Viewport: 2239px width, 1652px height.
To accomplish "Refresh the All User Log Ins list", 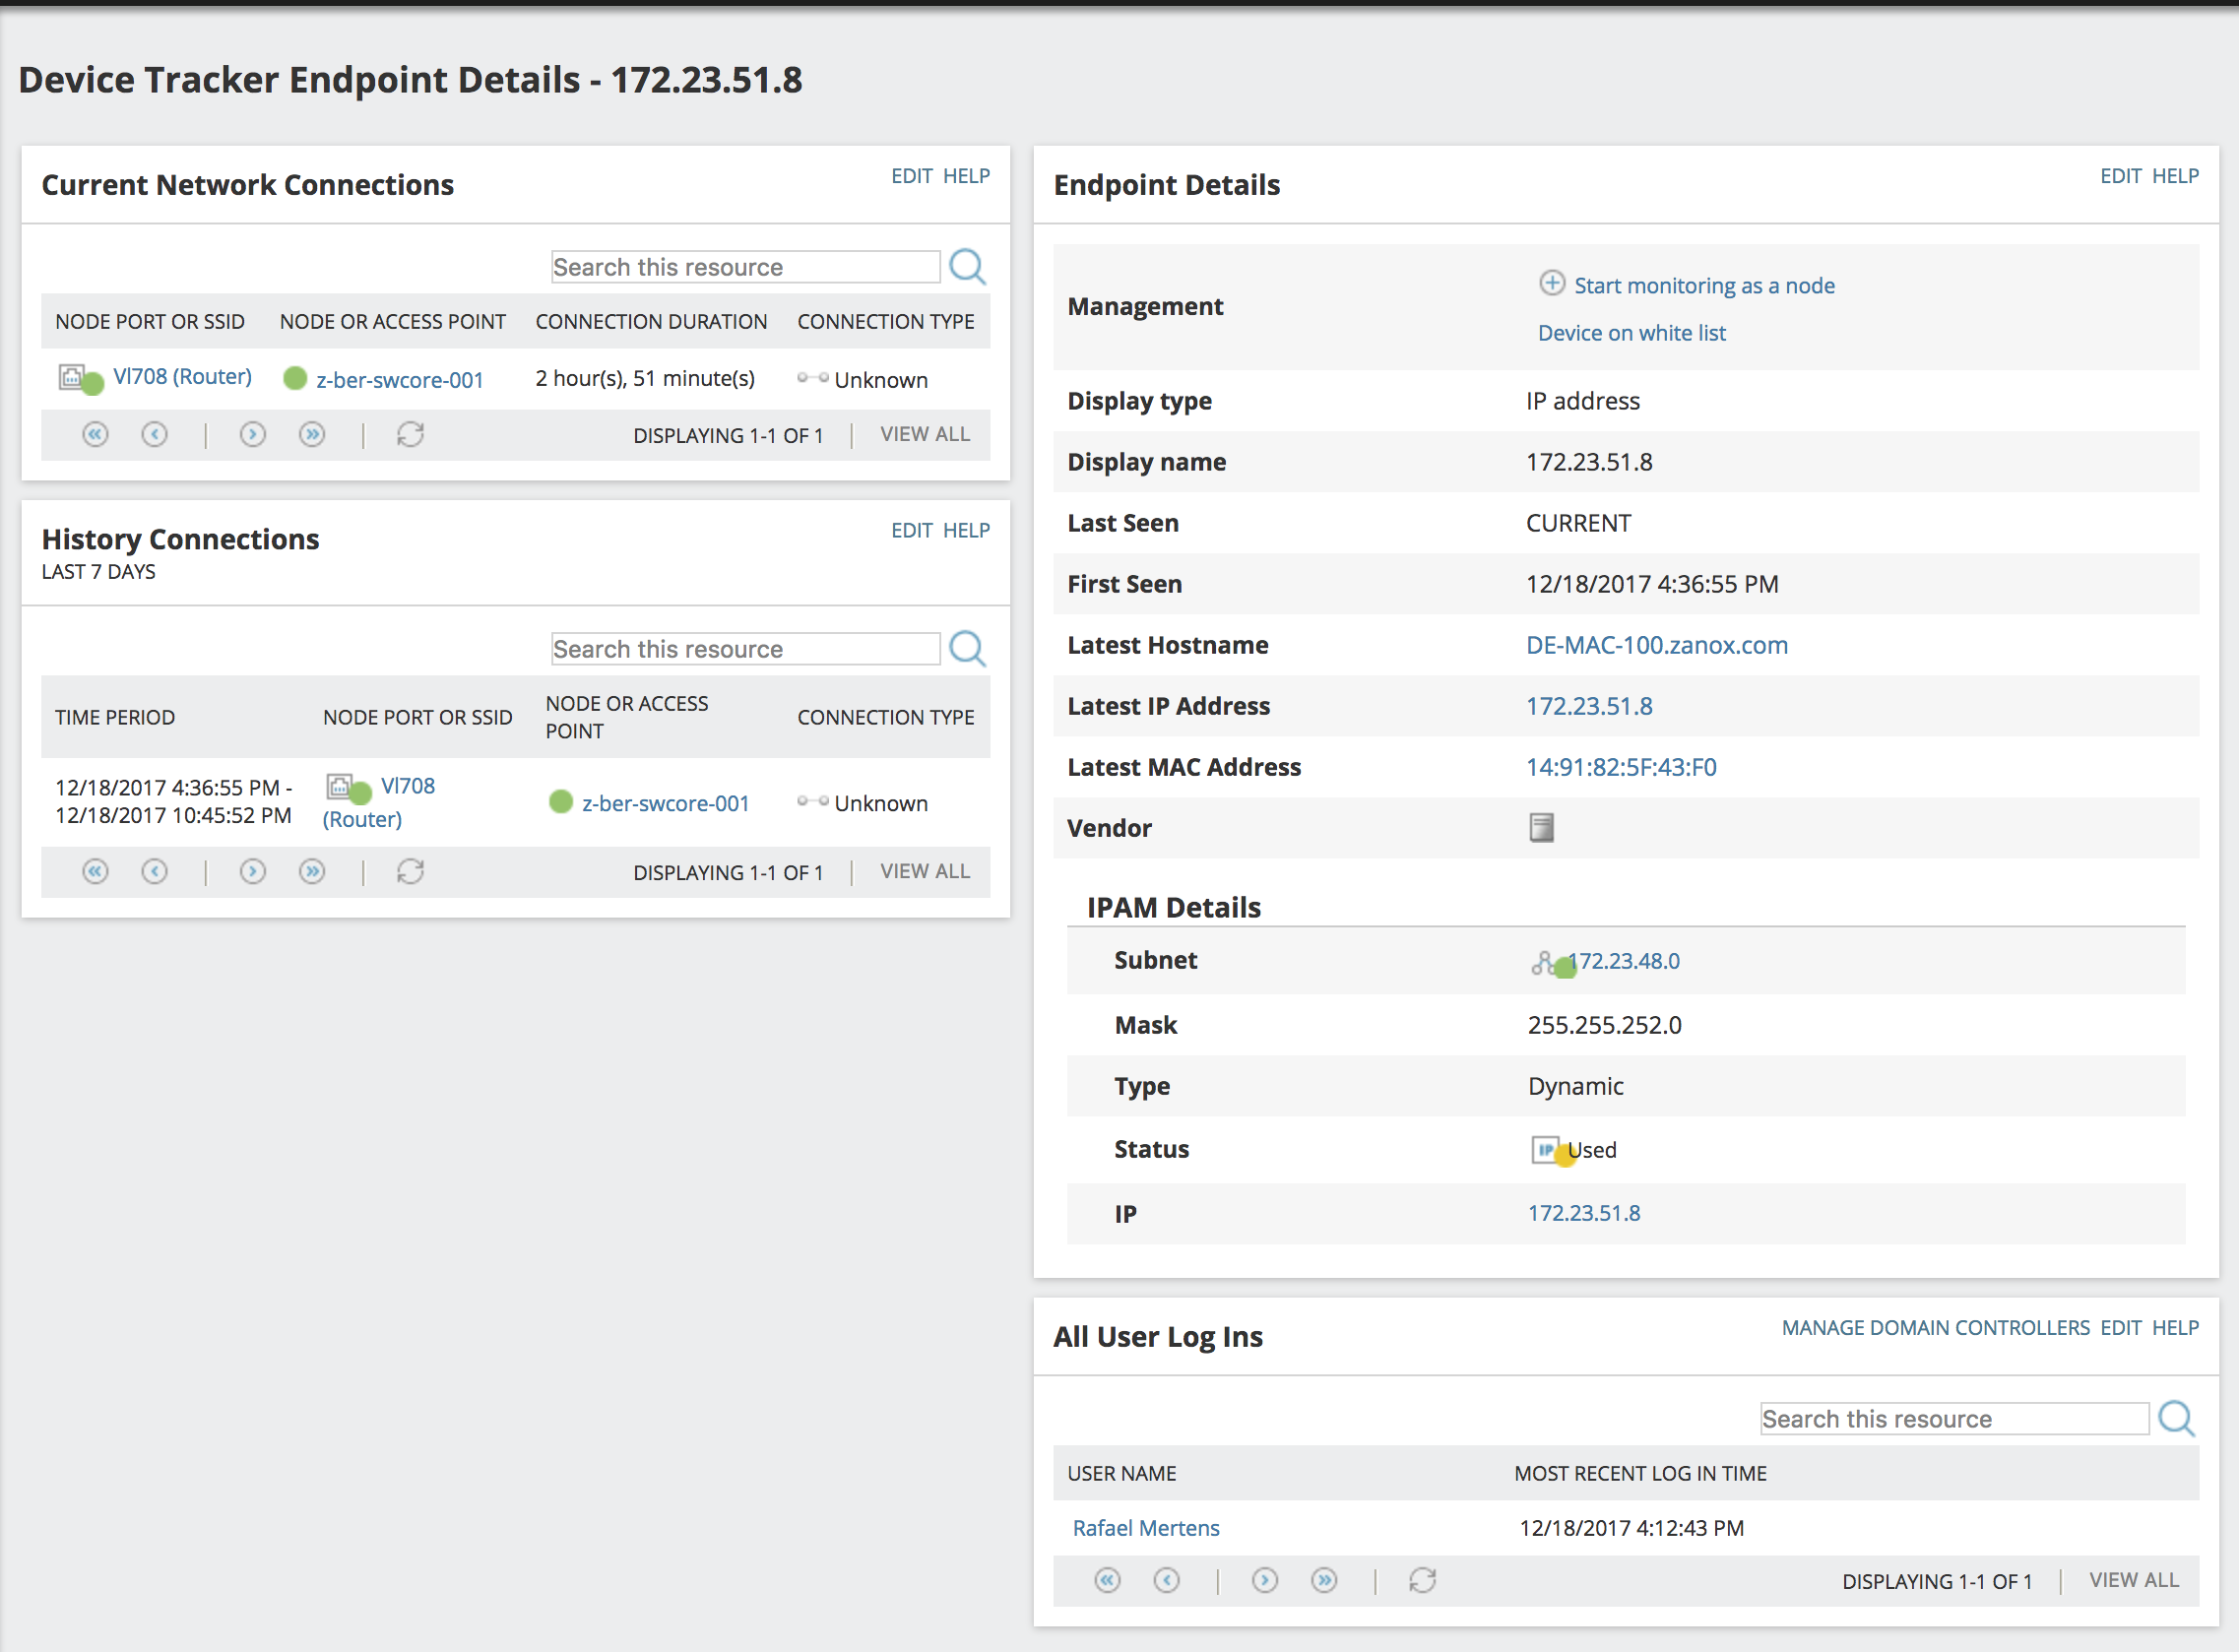I will (1422, 1580).
